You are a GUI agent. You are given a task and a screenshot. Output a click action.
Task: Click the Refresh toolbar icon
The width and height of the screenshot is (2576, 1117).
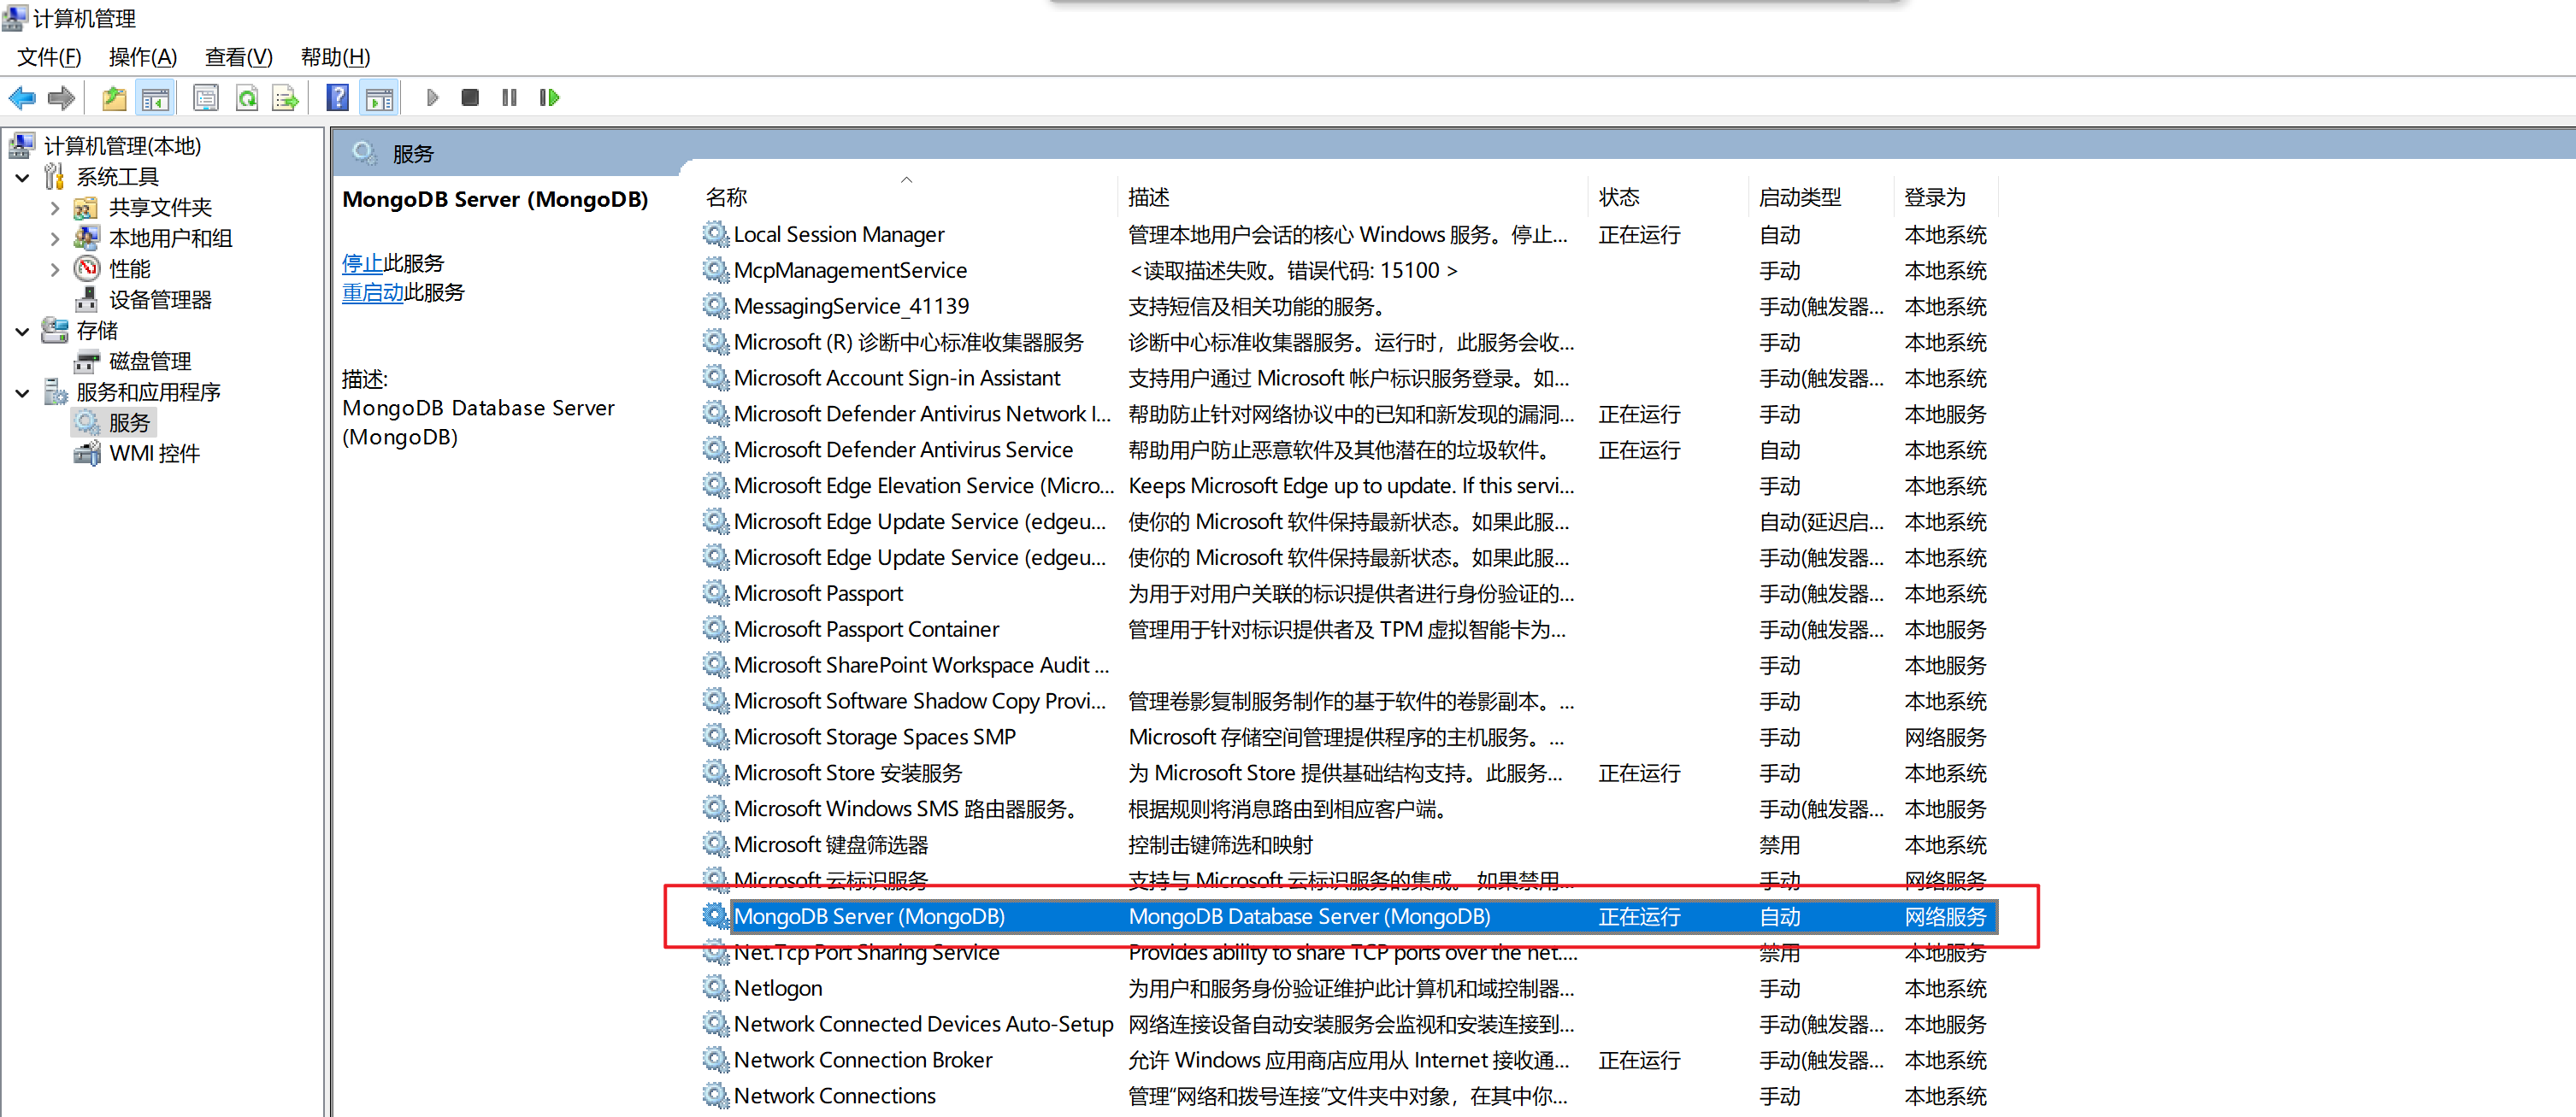click(246, 98)
